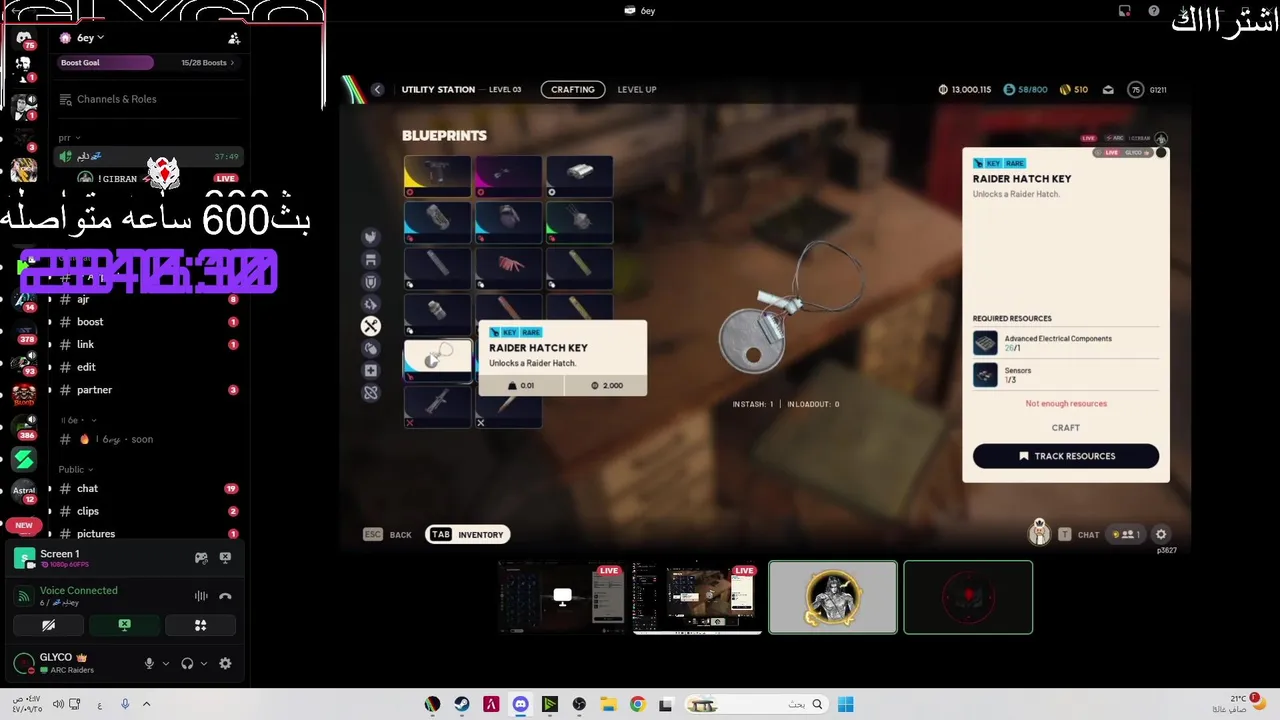This screenshot has width=1280, height=720.
Task: Click the invite people icon
Action: pos(234,38)
